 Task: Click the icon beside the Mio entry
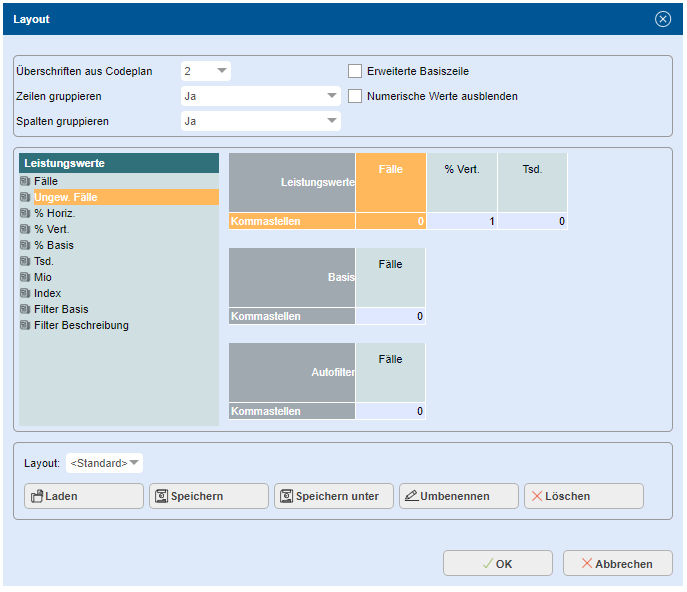pos(25,277)
